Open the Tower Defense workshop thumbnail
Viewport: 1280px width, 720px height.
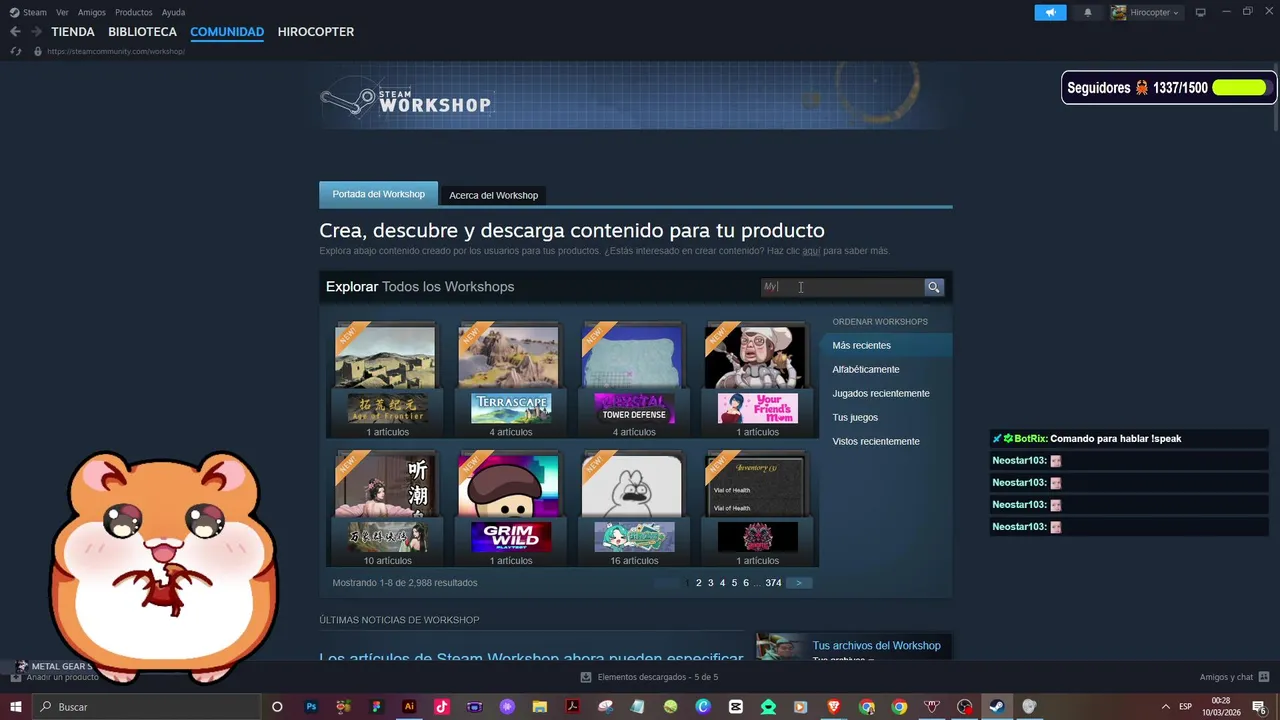pyautogui.click(x=633, y=380)
